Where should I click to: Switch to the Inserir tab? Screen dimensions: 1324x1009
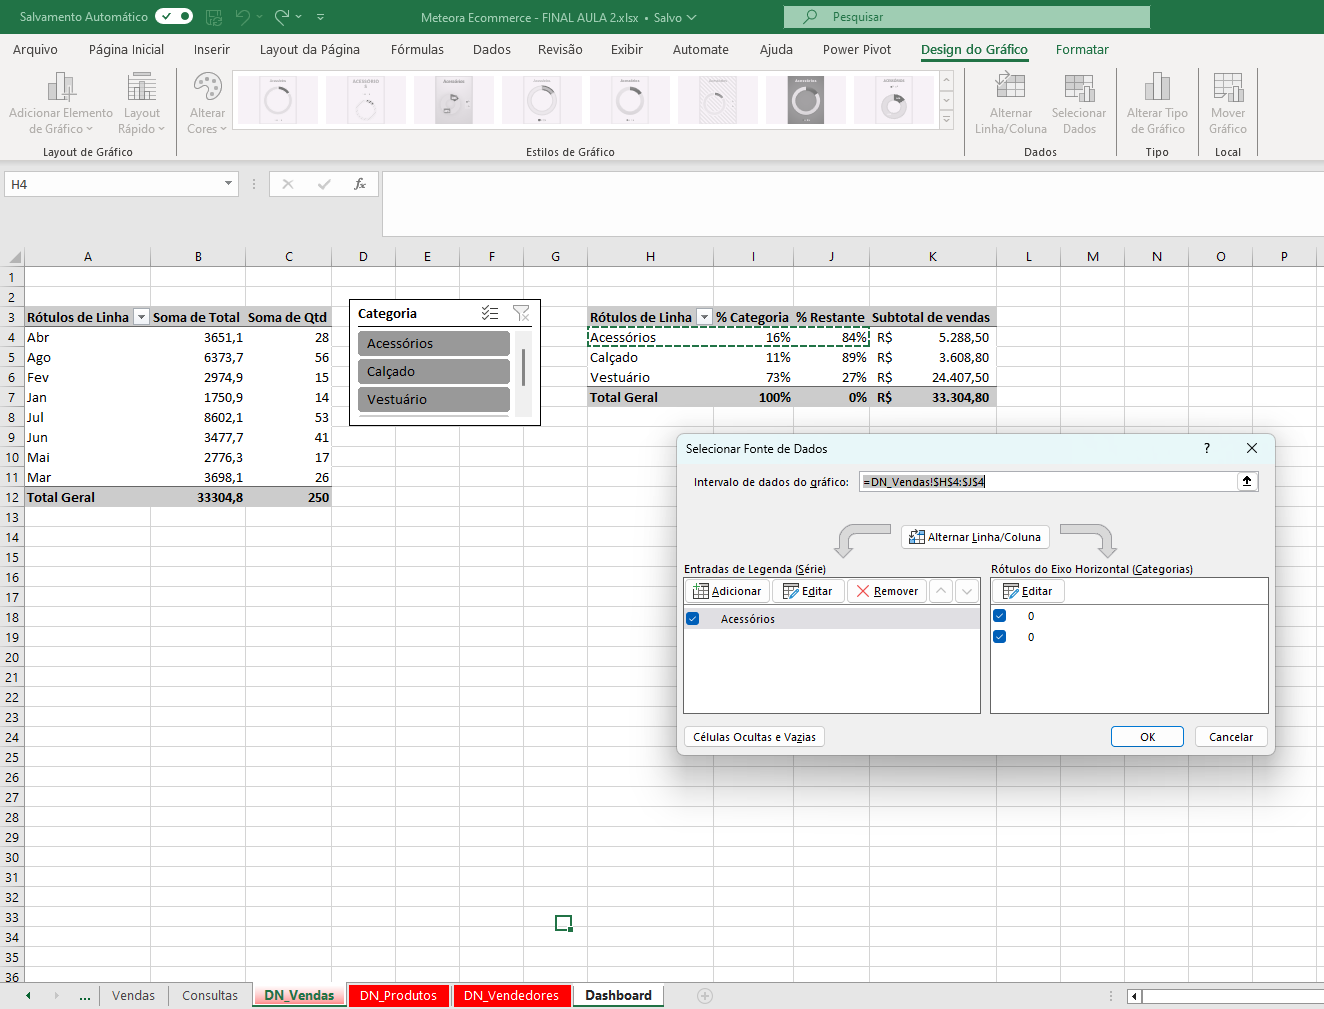[x=212, y=49]
